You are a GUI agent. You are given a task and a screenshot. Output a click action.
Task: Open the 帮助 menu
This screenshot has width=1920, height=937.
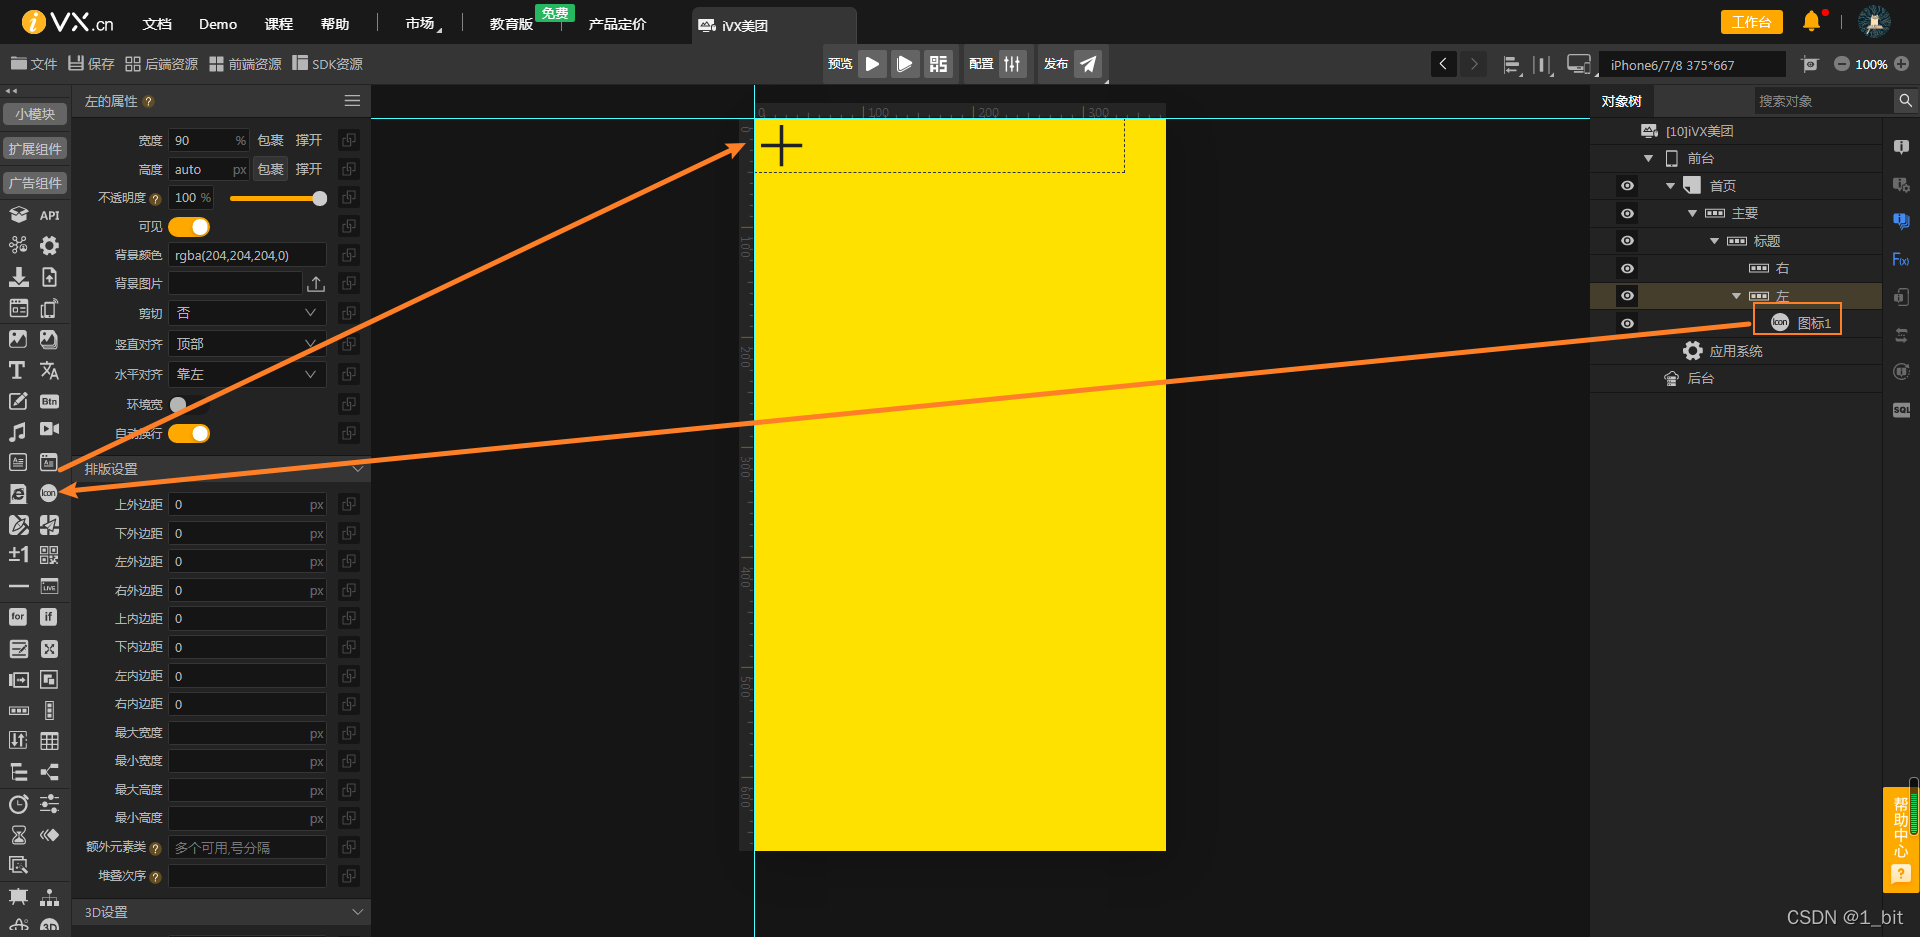[335, 24]
